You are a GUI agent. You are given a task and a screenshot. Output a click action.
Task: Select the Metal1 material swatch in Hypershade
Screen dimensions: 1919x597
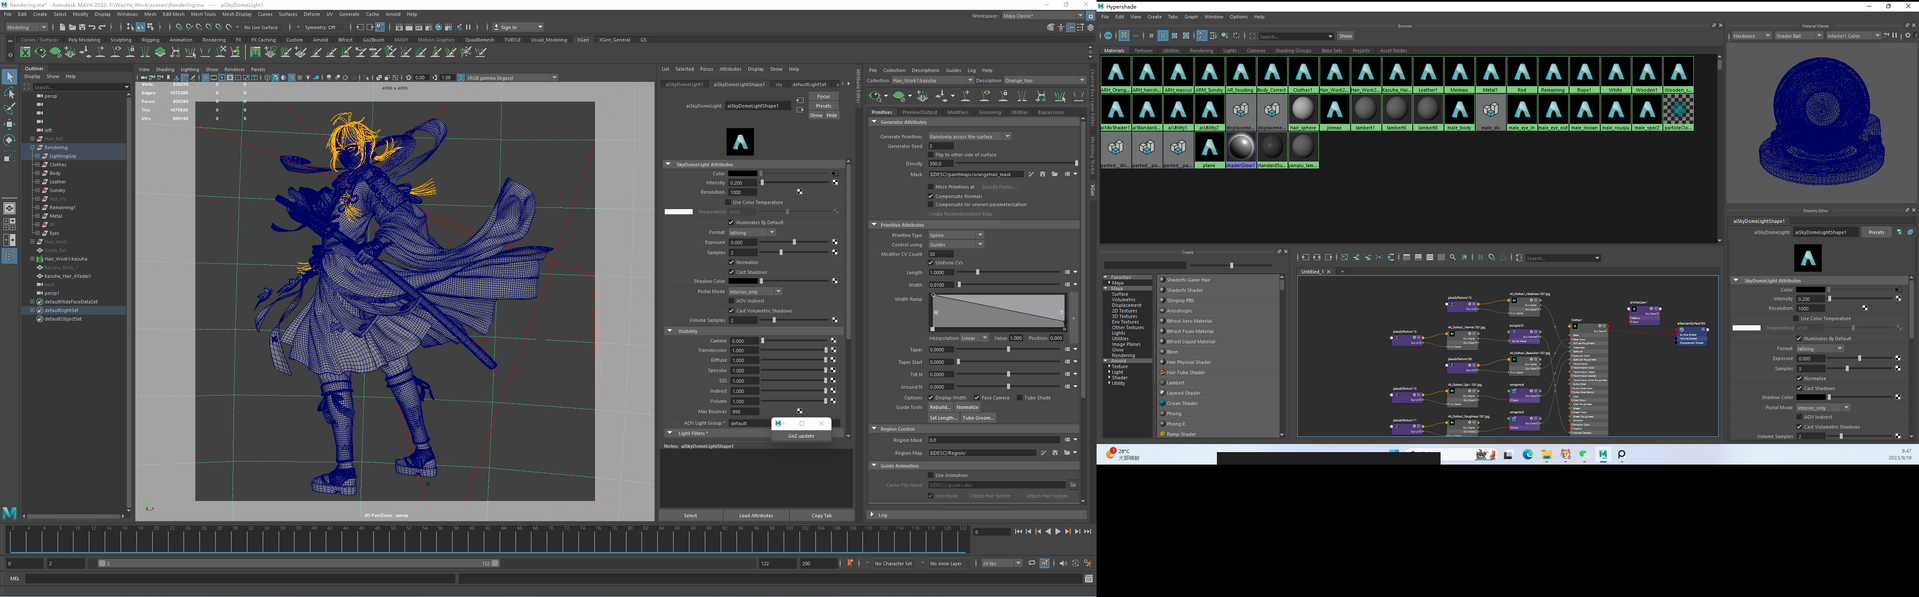[x=1491, y=75]
